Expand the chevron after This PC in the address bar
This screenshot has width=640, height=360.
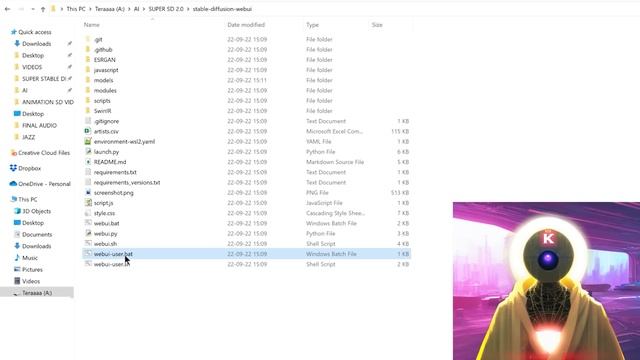pyautogui.click(x=91, y=9)
